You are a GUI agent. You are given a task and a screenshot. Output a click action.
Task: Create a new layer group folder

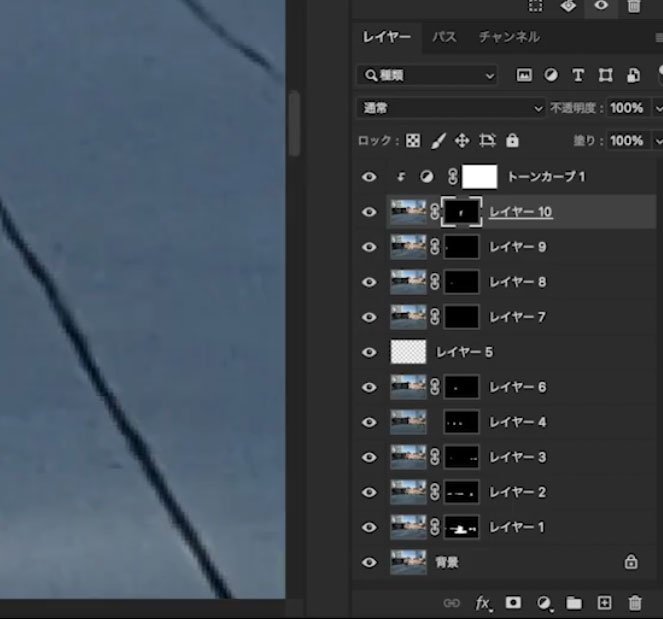574,603
